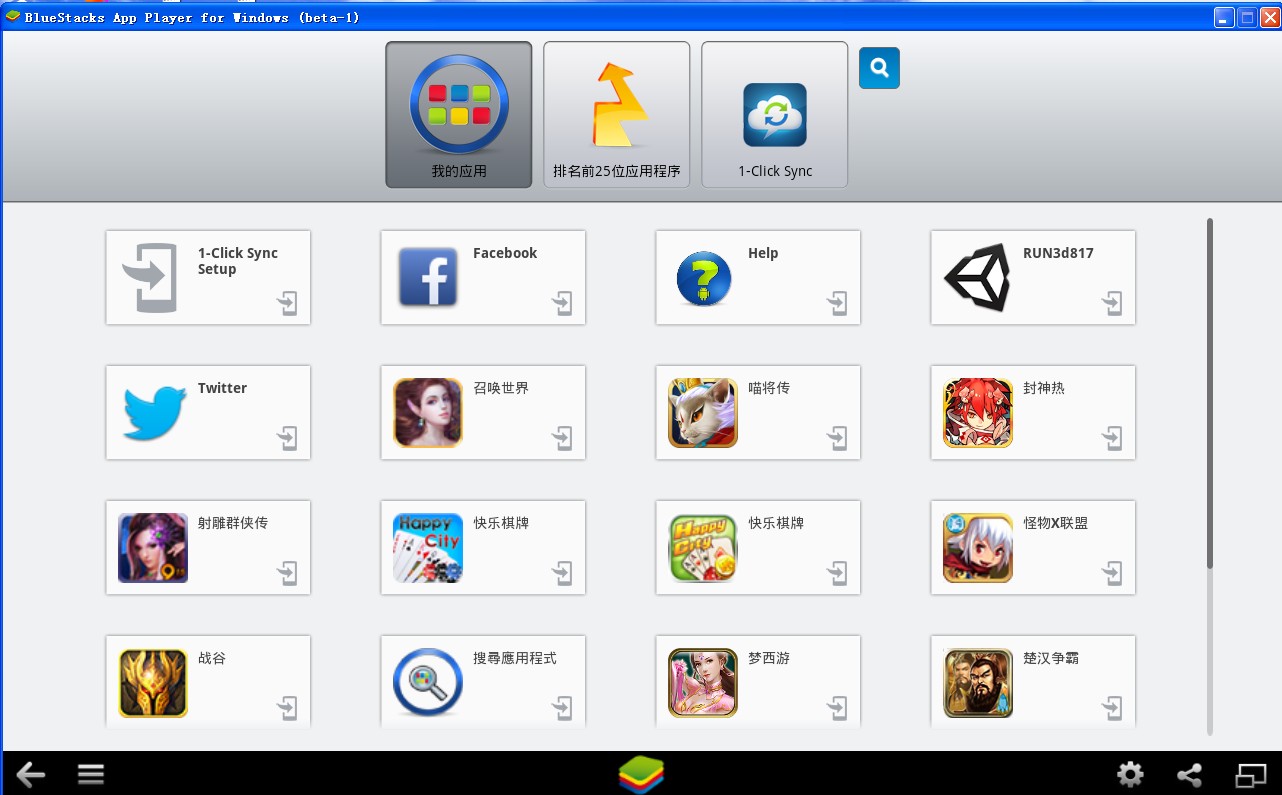This screenshot has height=795, width=1282.
Task: Open the 我的应用 tab
Action: coord(459,114)
